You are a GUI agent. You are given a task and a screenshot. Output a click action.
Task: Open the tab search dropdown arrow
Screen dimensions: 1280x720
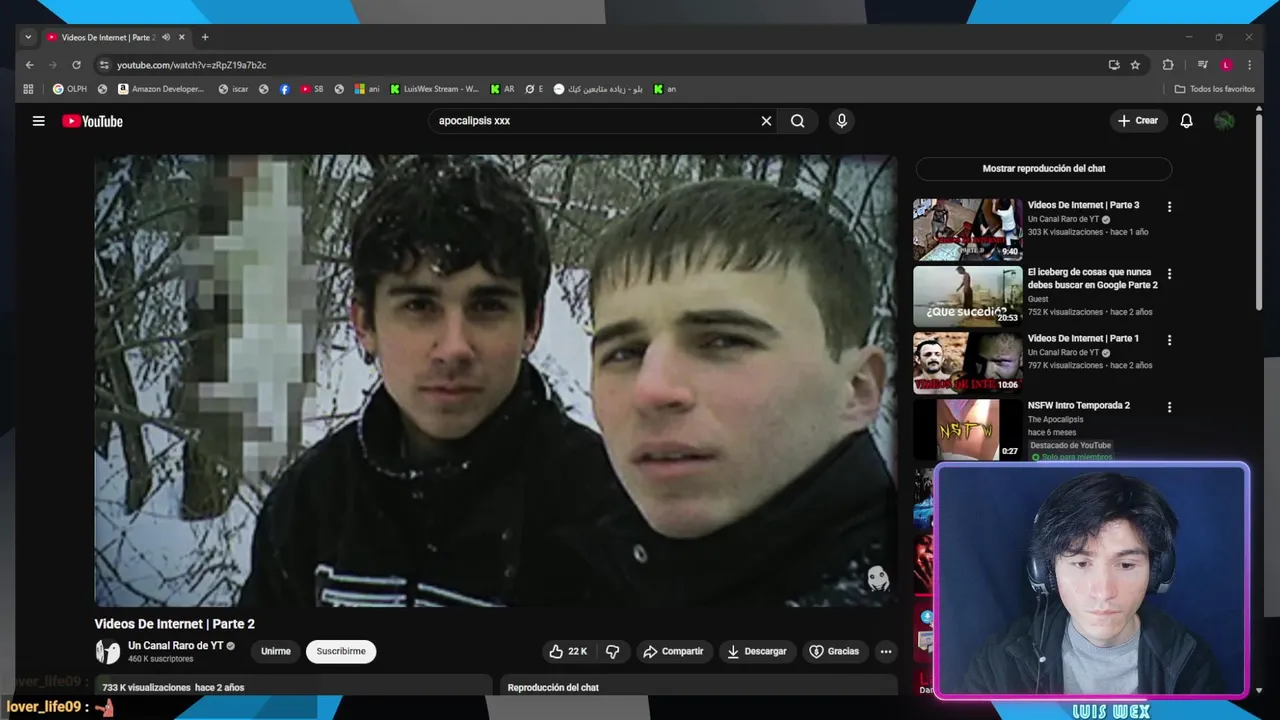28,37
